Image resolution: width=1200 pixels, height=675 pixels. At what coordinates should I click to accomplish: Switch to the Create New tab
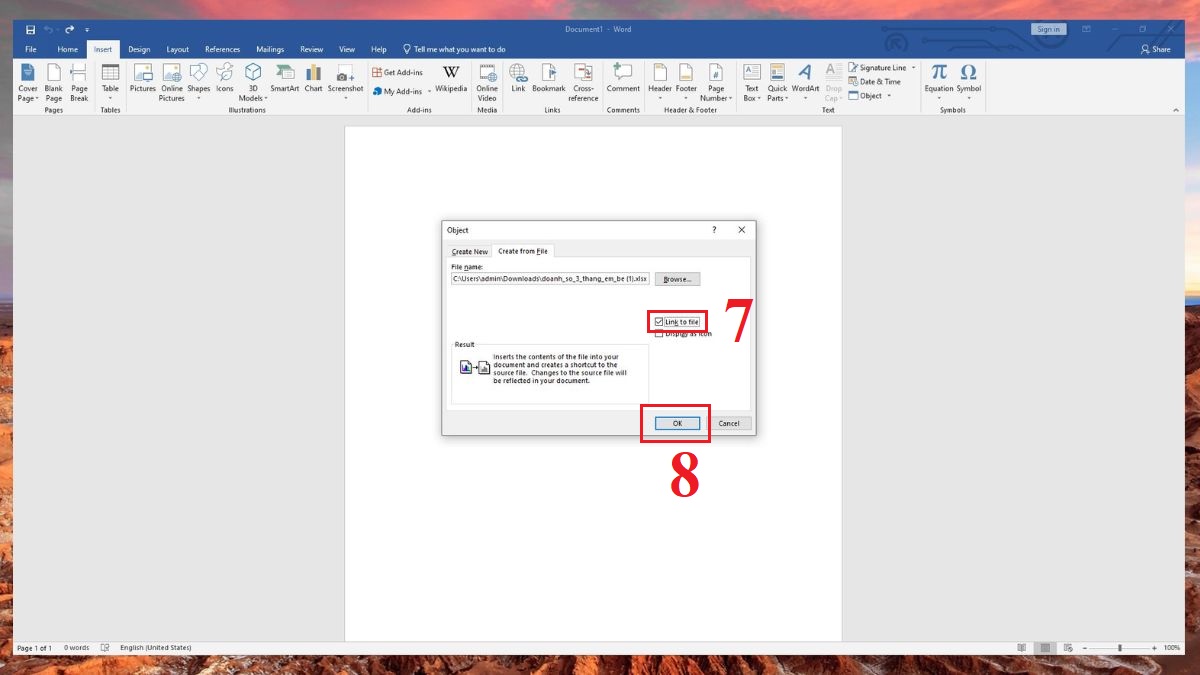pyautogui.click(x=469, y=252)
